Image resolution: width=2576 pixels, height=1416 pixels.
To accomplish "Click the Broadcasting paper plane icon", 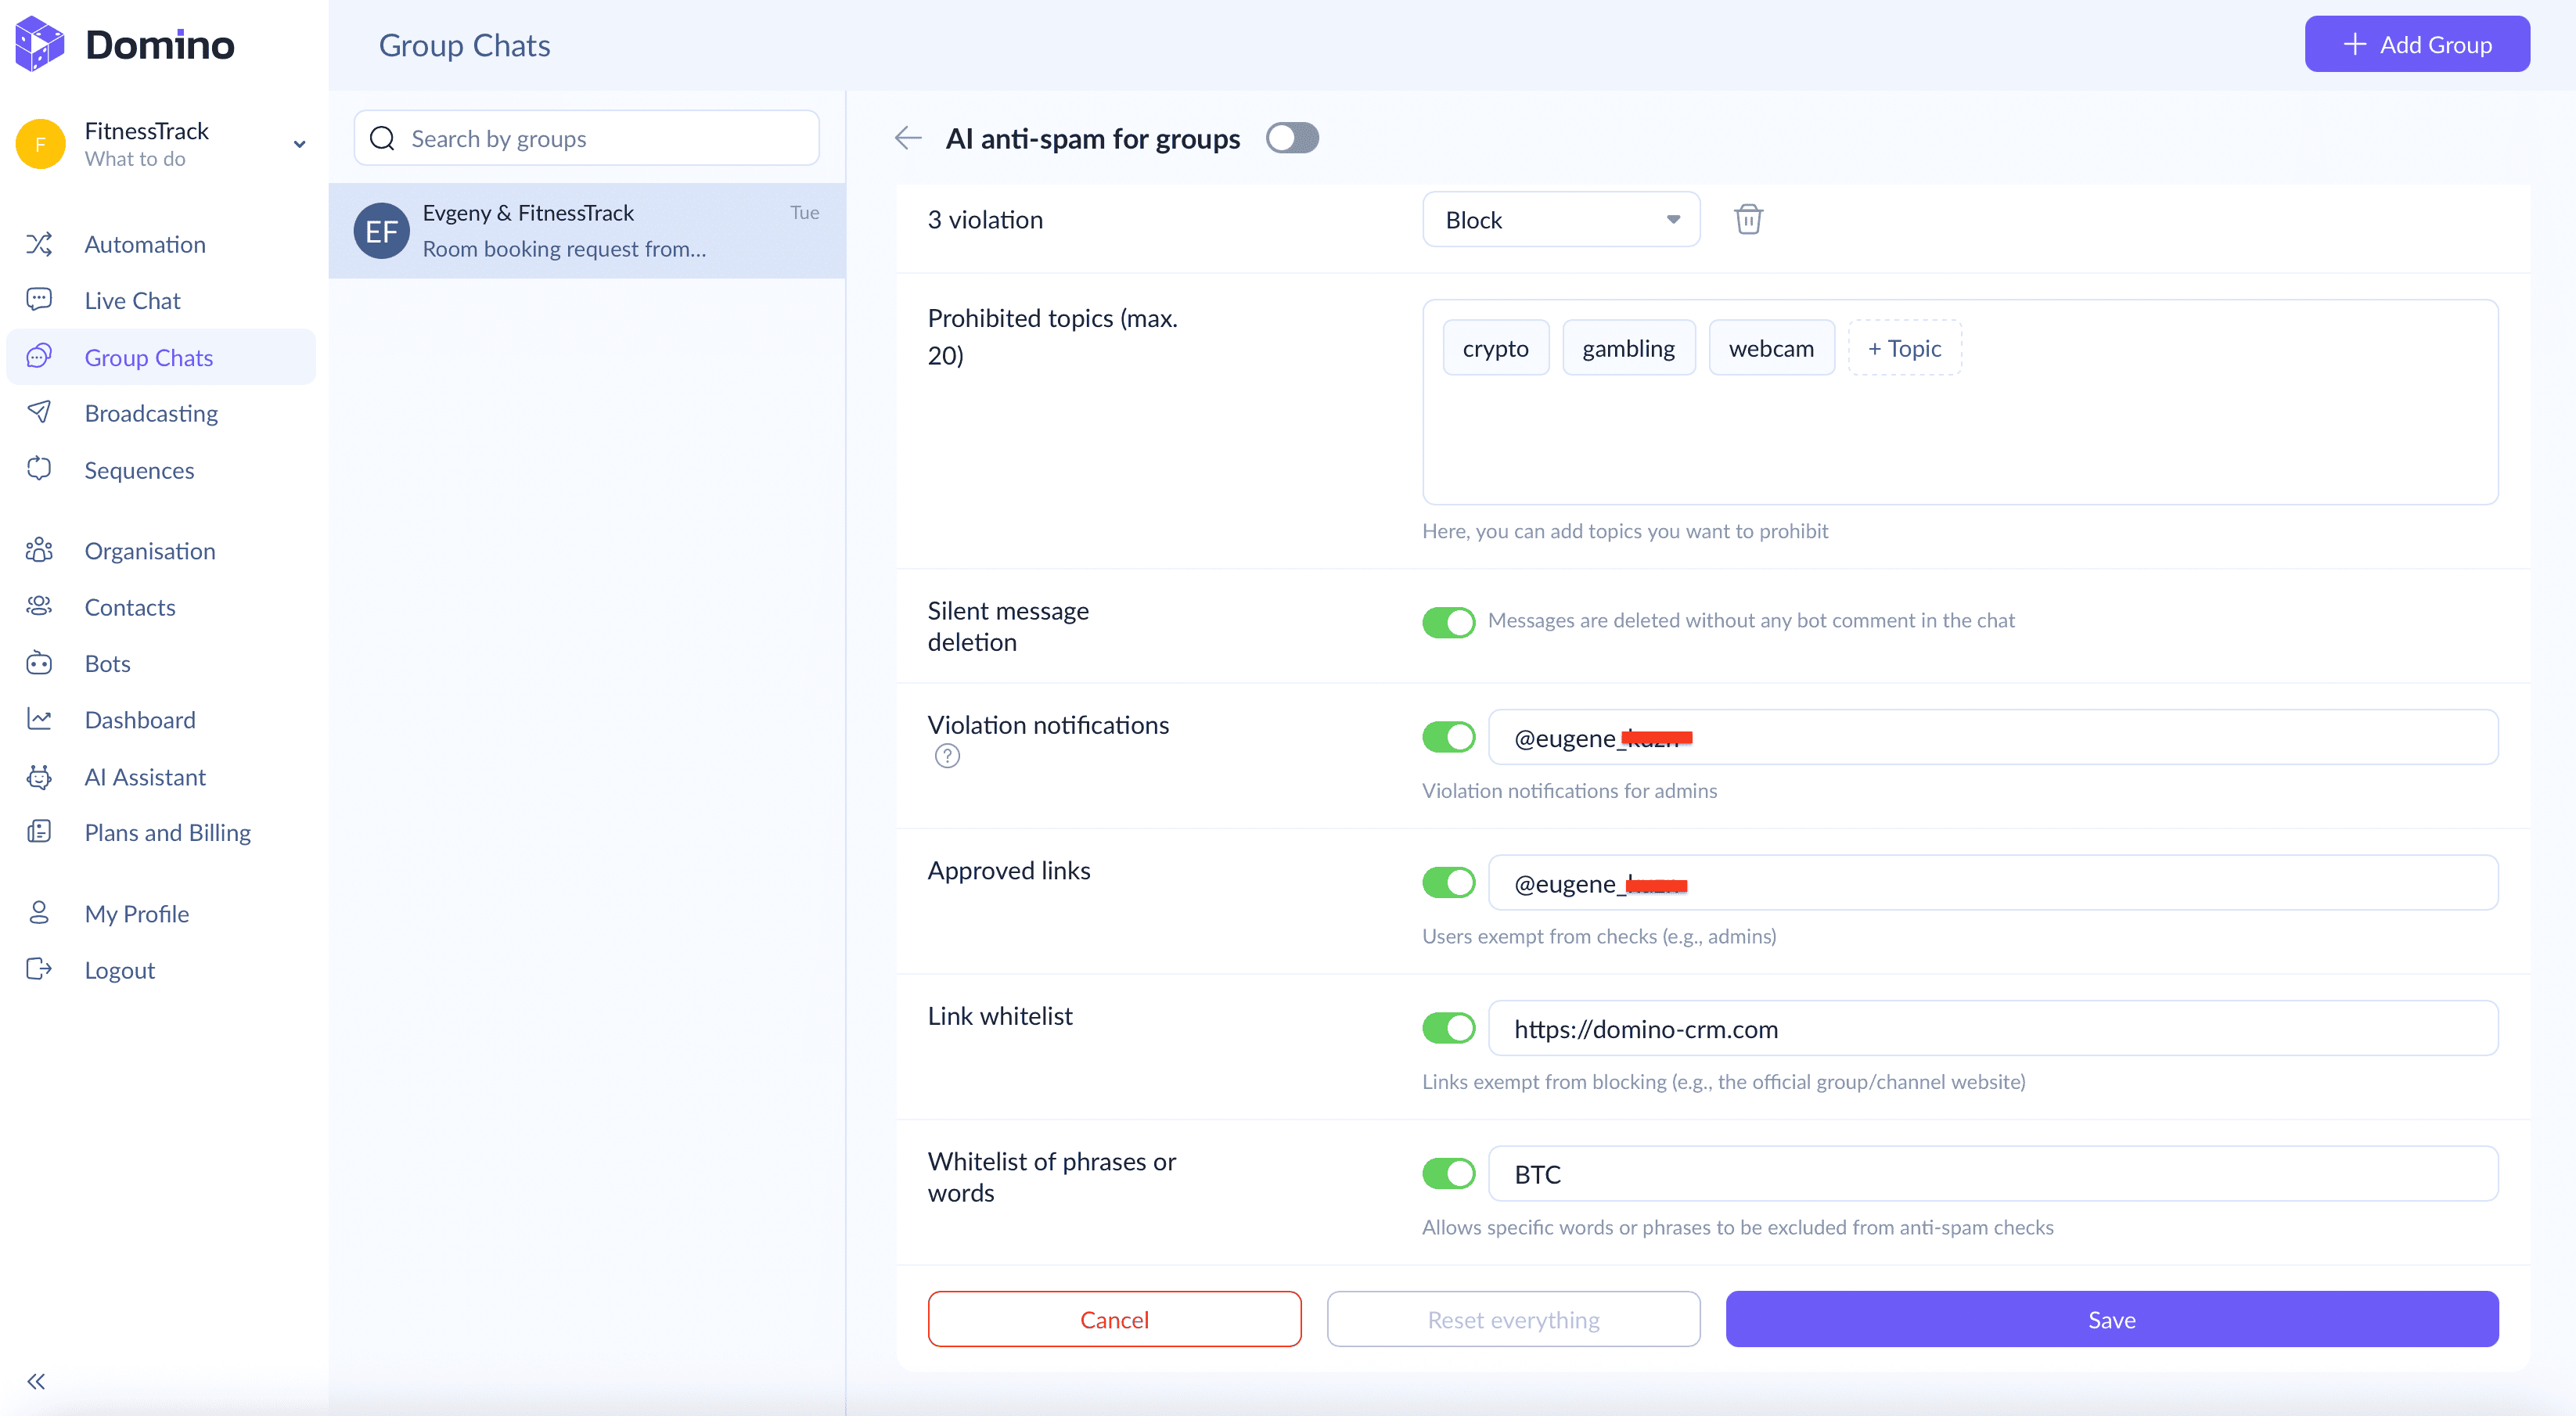I will click(39, 413).
